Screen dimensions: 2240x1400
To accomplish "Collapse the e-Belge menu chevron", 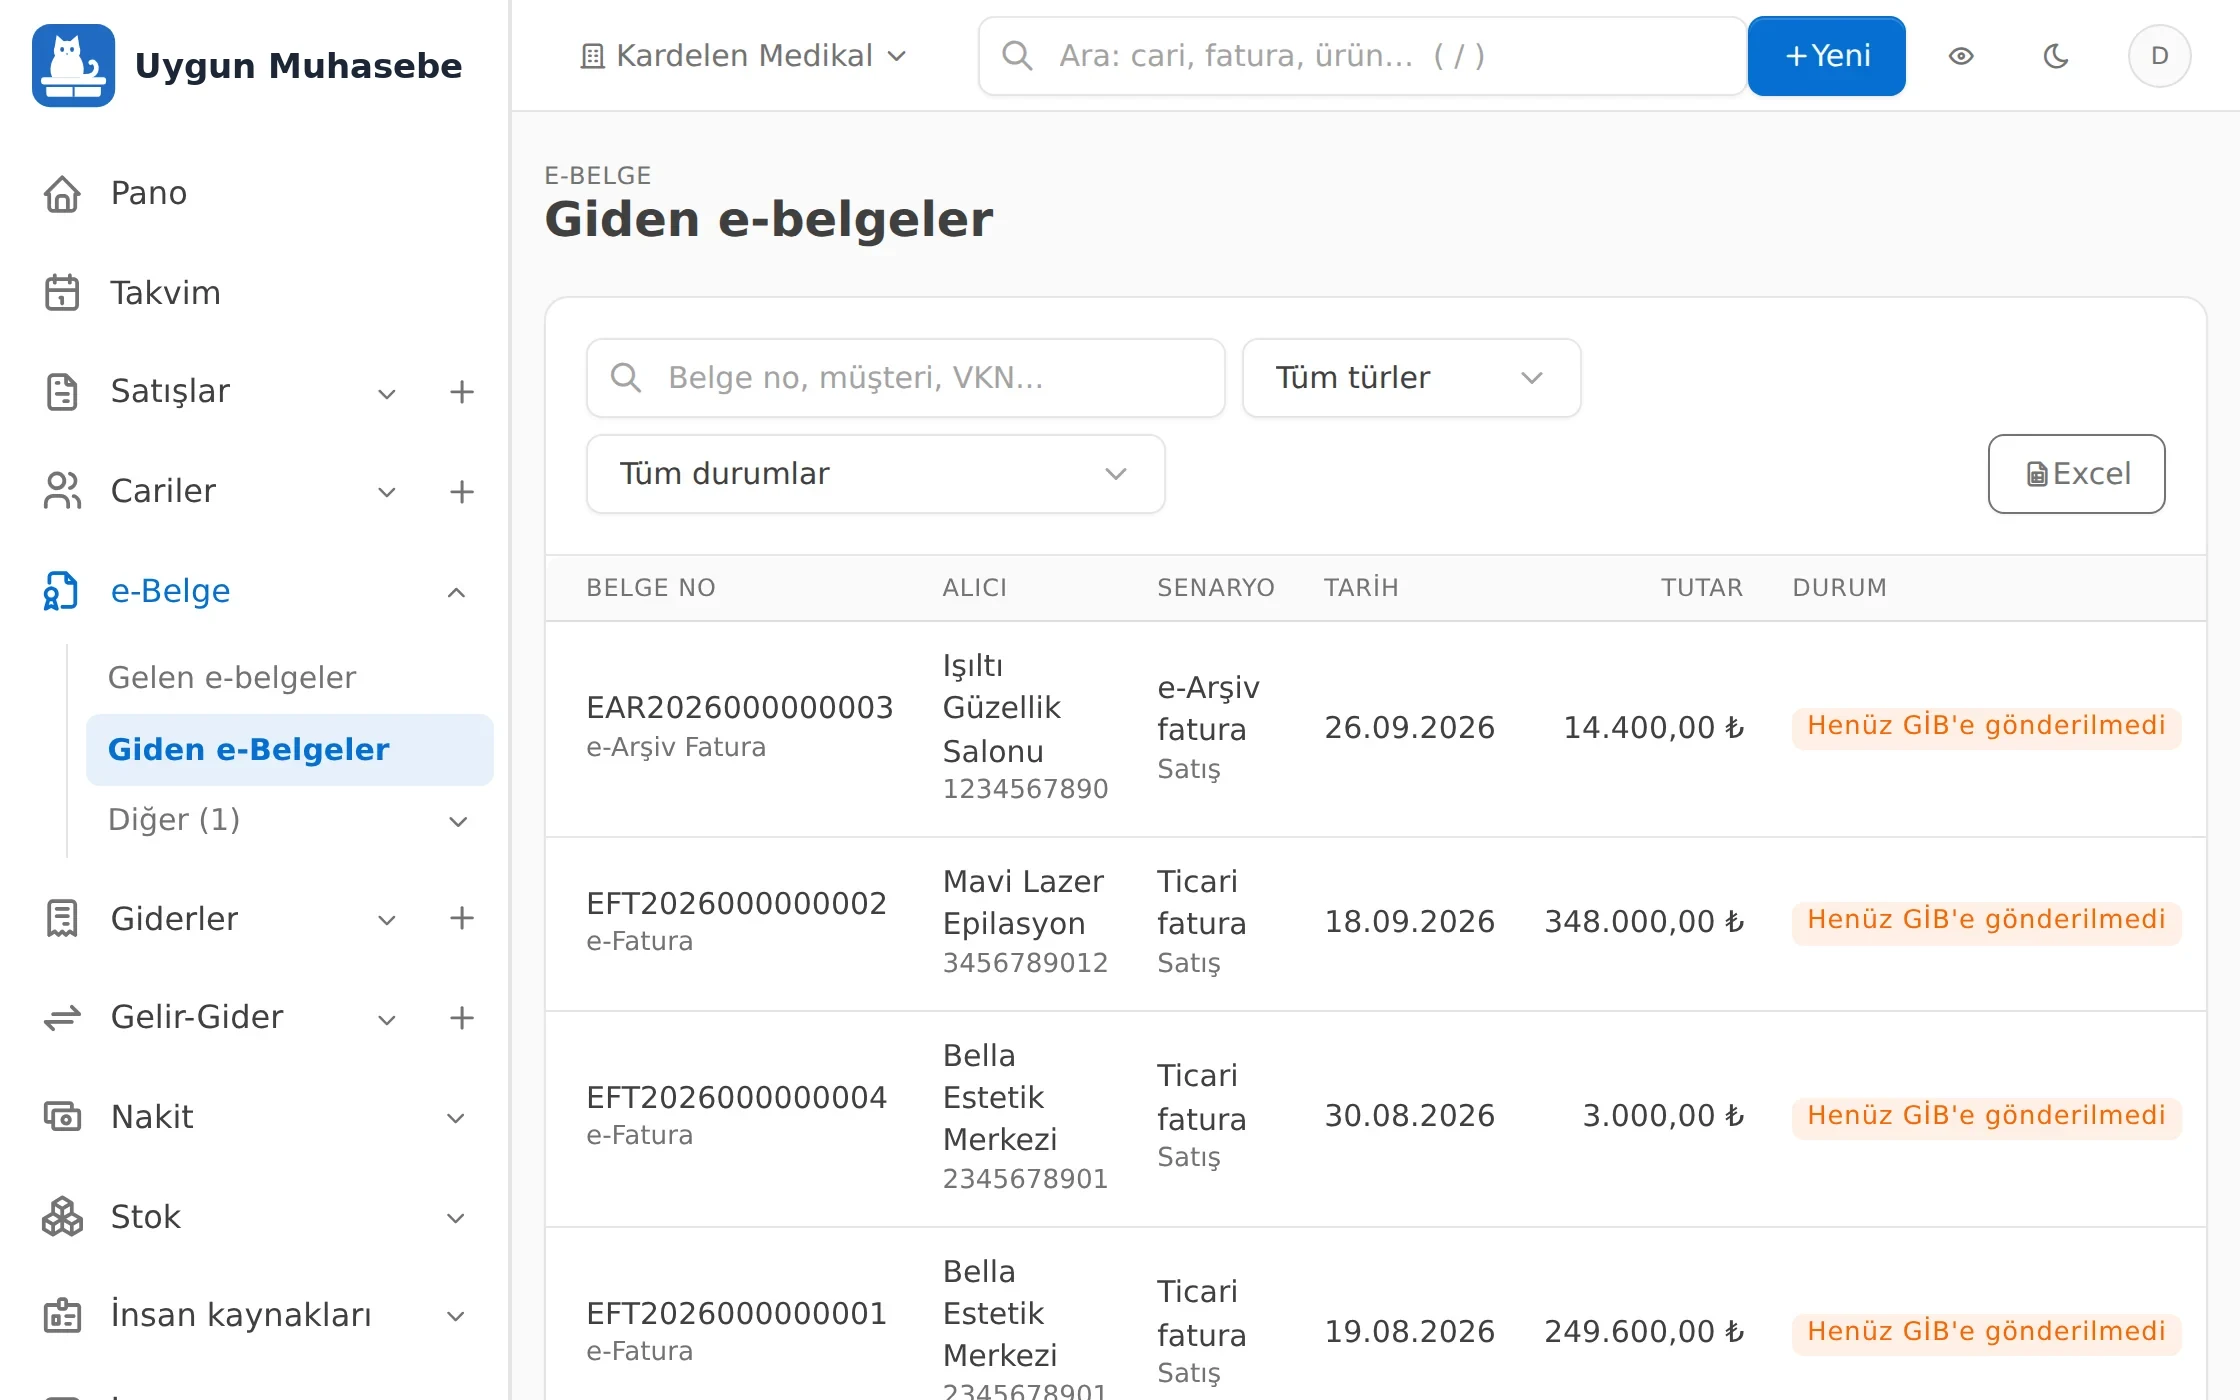I will point(456,592).
